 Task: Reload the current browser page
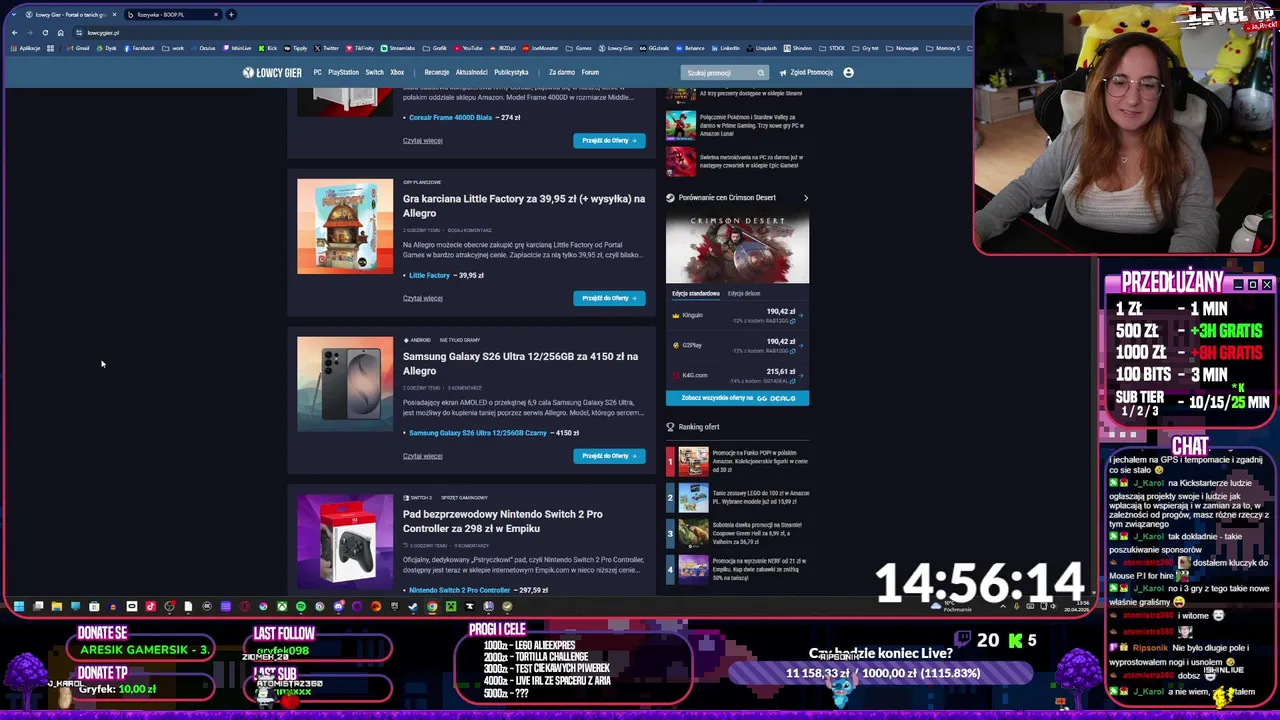tap(45, 32)
